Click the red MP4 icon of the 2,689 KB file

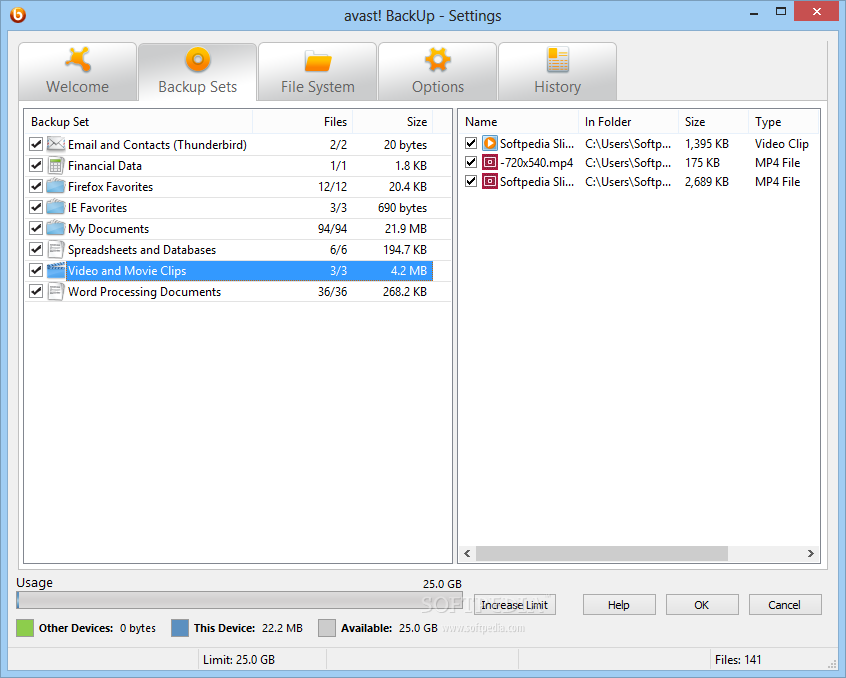coord(489,181)
